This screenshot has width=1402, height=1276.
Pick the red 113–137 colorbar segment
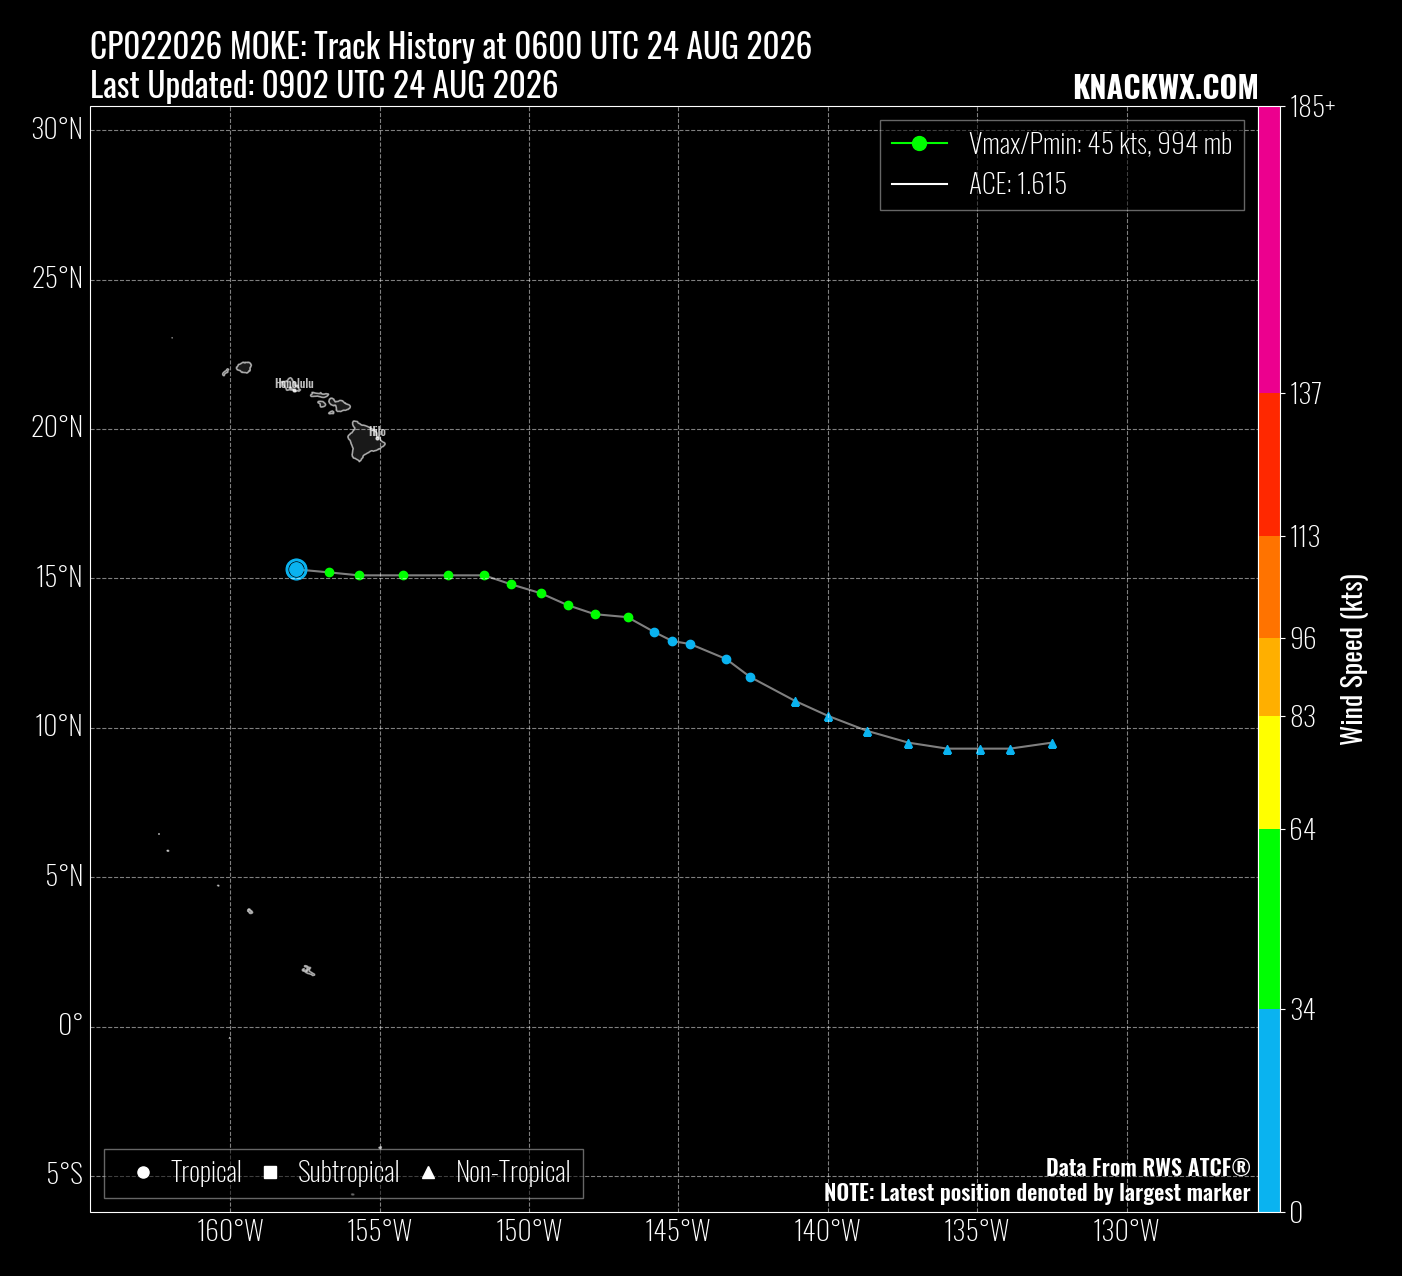click(1269, 465)
